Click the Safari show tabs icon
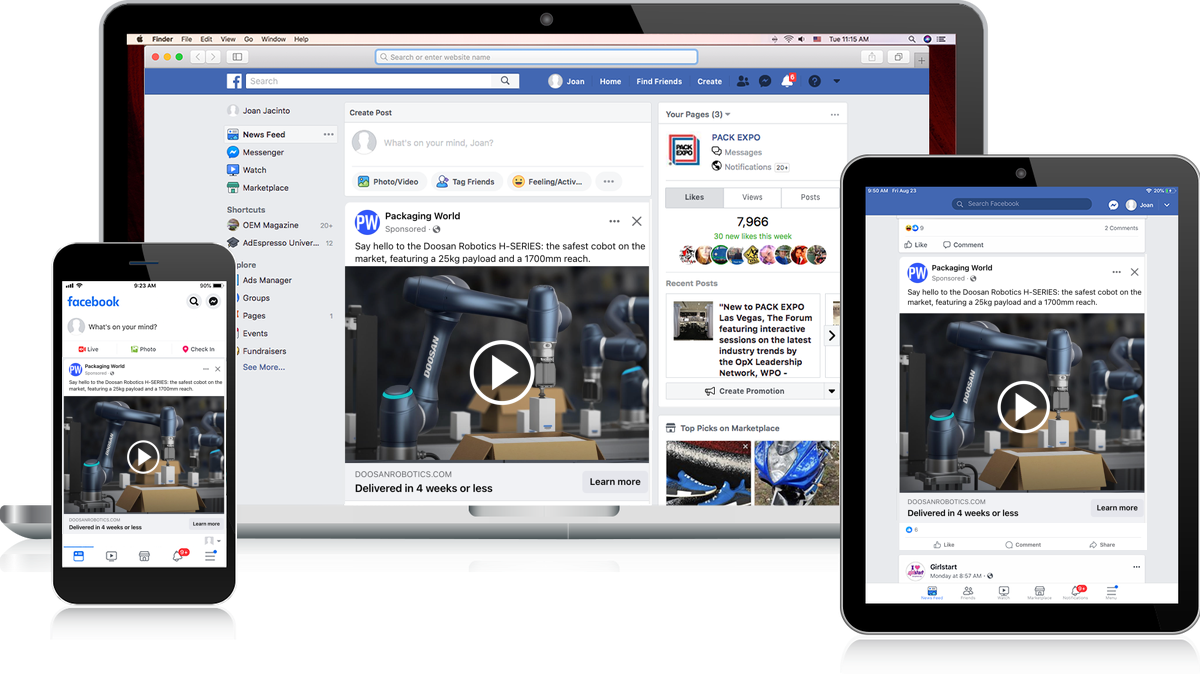The height and width of the screenshot is (674, 1200). click(x=899, y=57)
